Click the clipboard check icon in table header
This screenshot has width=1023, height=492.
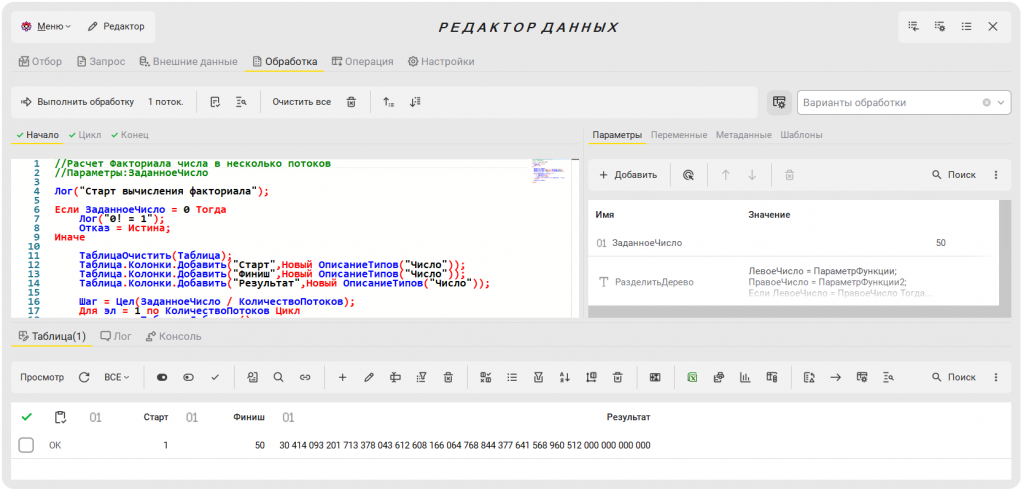tap(60, 417)
